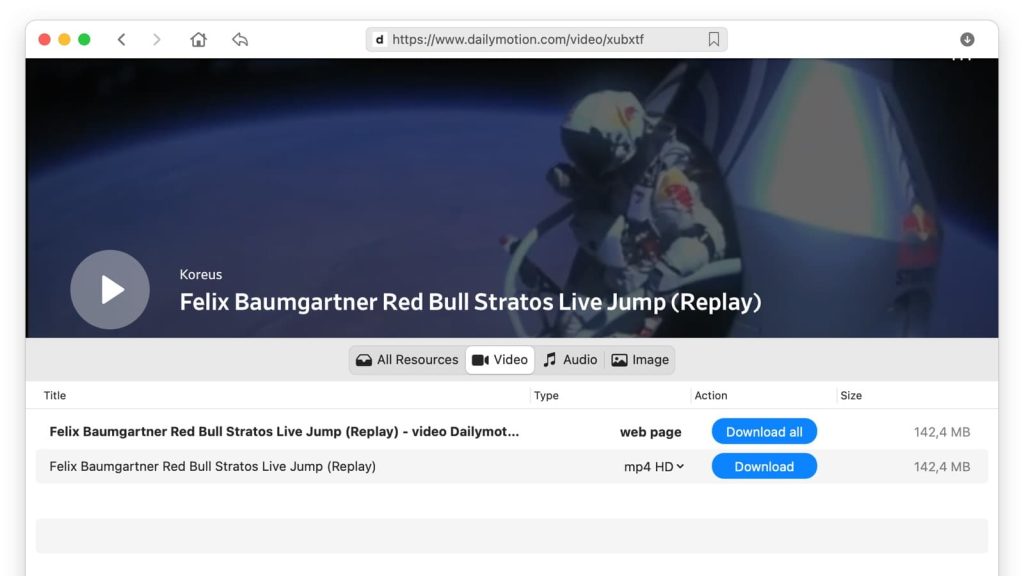The height and width of the screenshot is (576, 1024).
Task: Switch to the All Resources tab
Action: pos(407,360)
